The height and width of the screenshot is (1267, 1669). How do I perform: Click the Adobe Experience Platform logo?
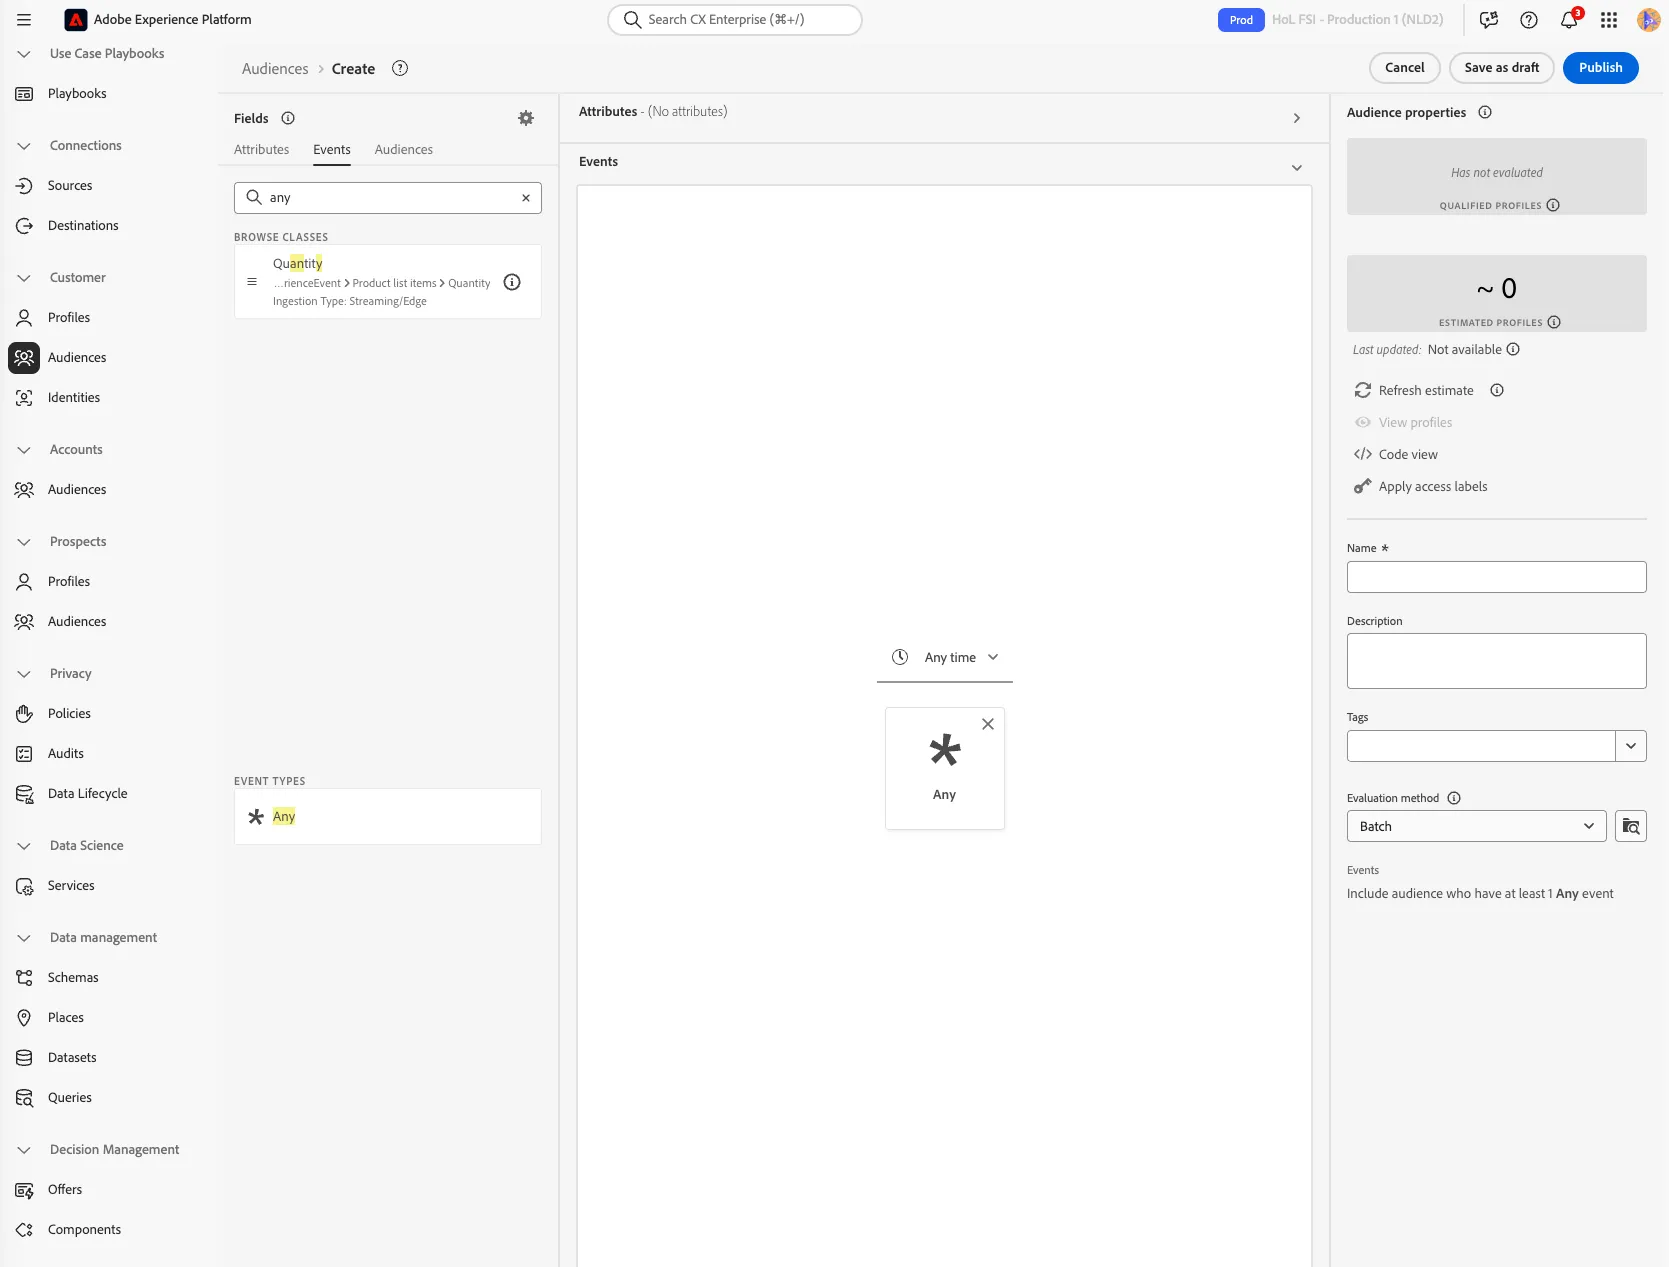tap(76, 20)
